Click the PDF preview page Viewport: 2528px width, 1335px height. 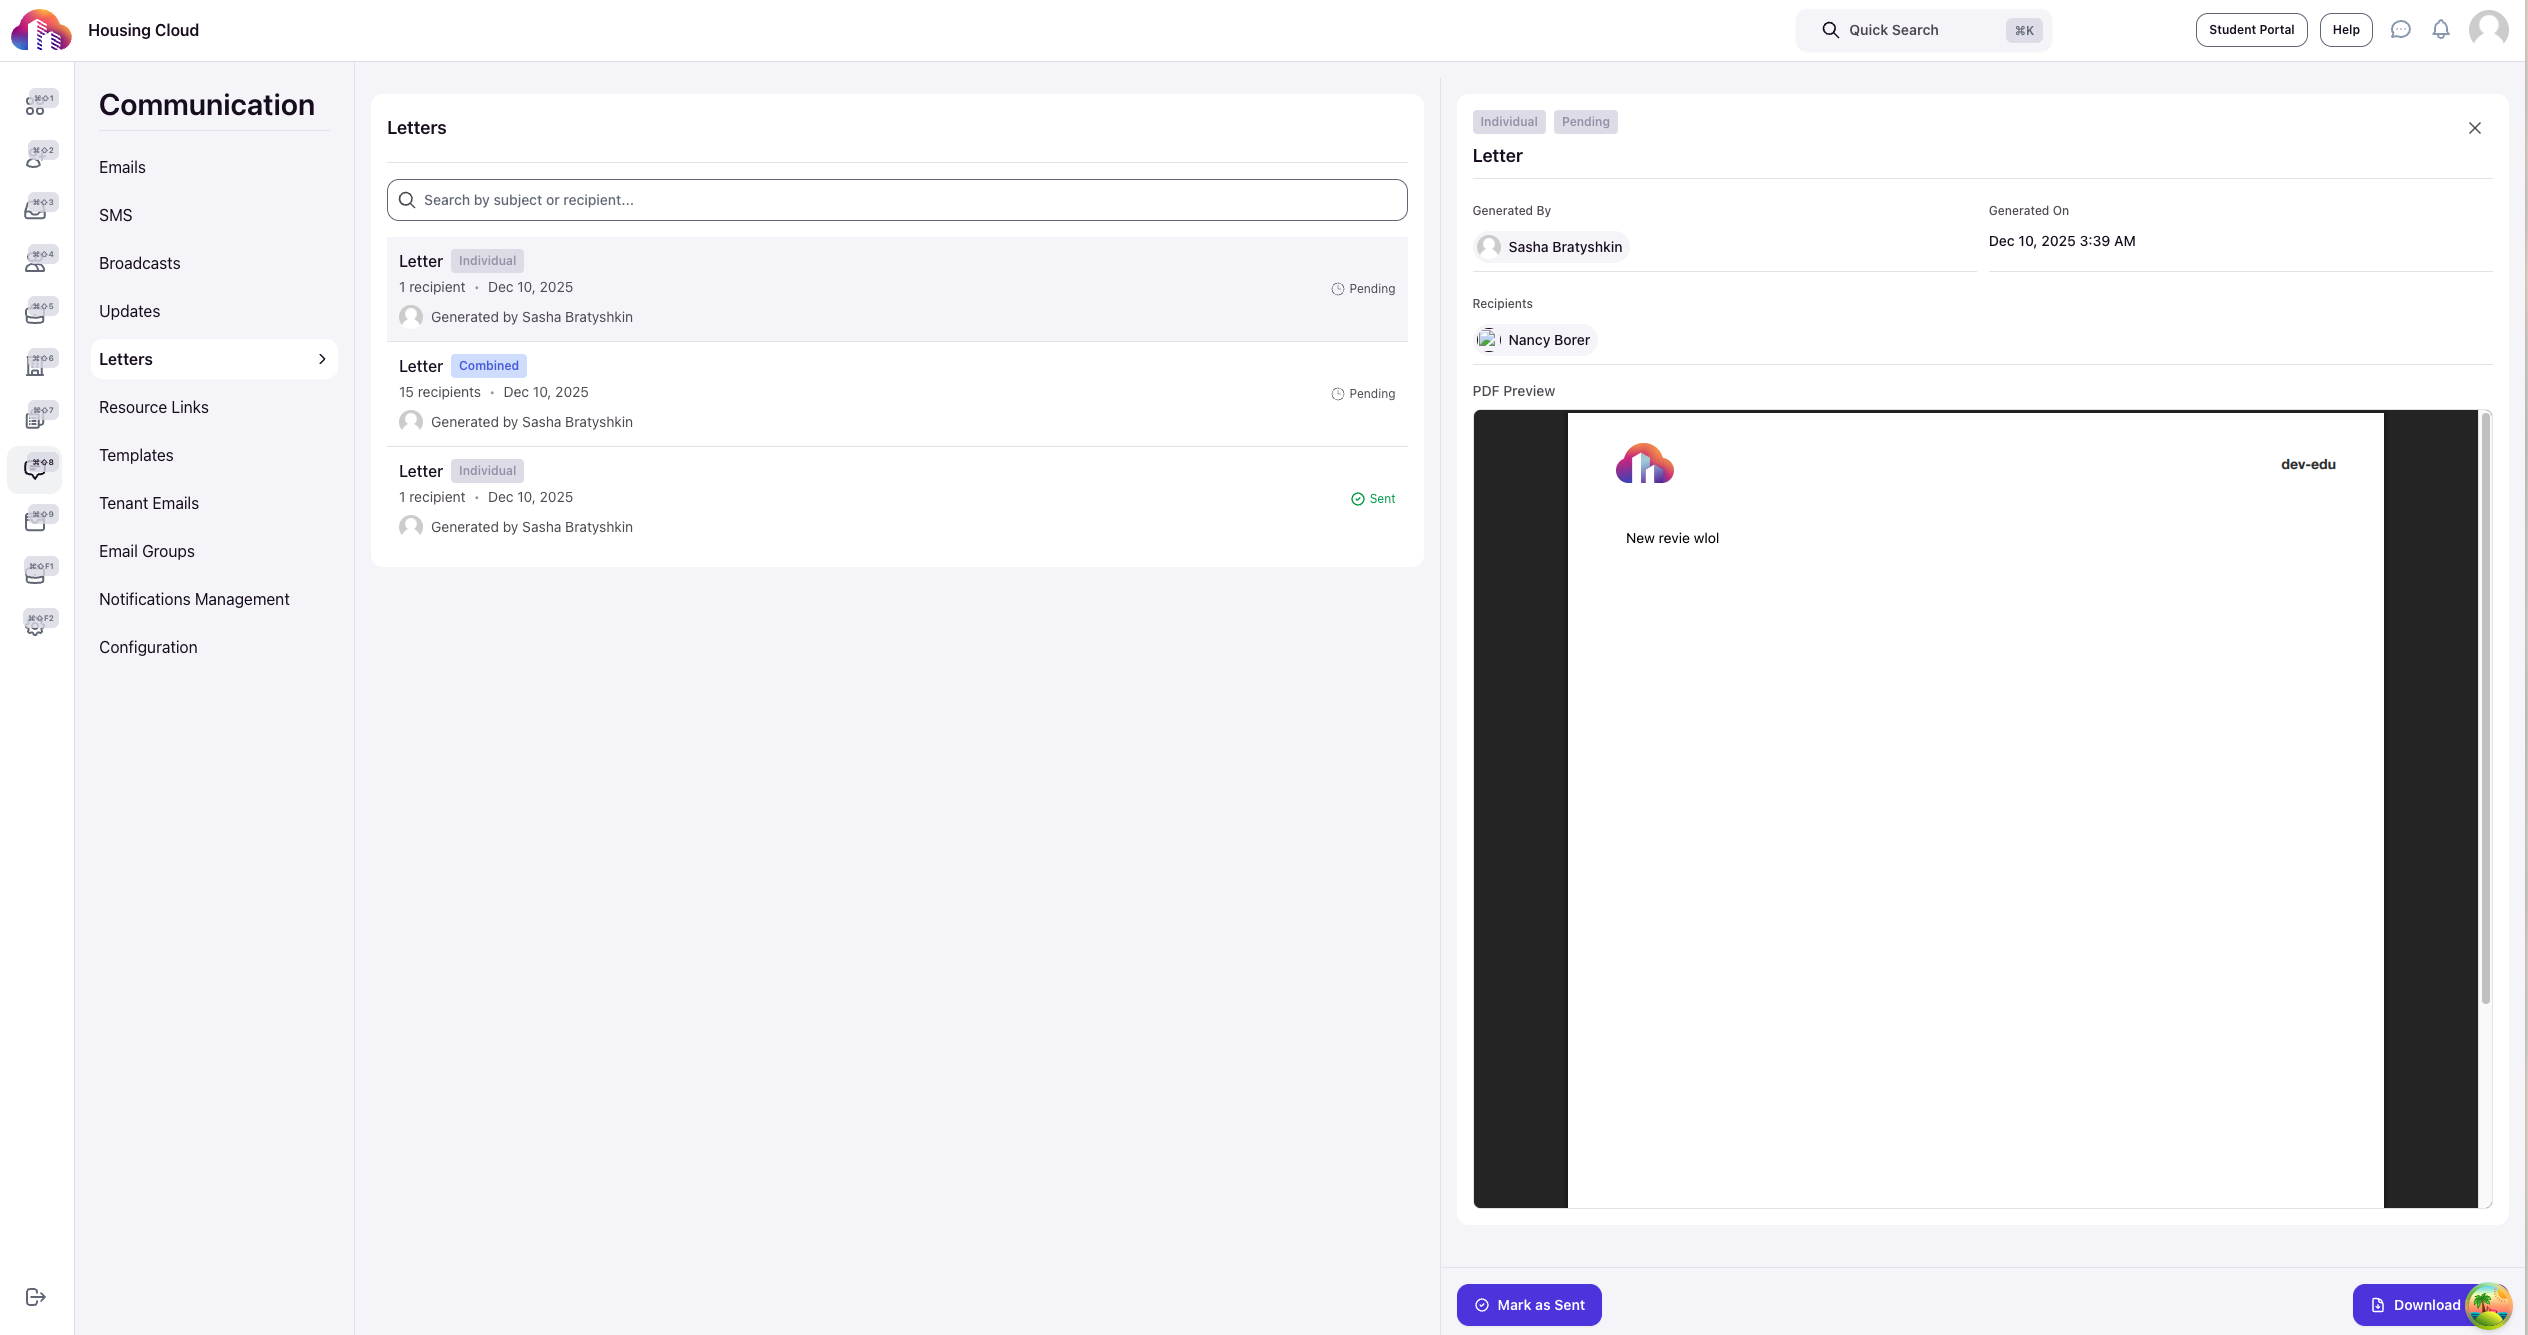pyautogui.click(x=1975, y=810)
